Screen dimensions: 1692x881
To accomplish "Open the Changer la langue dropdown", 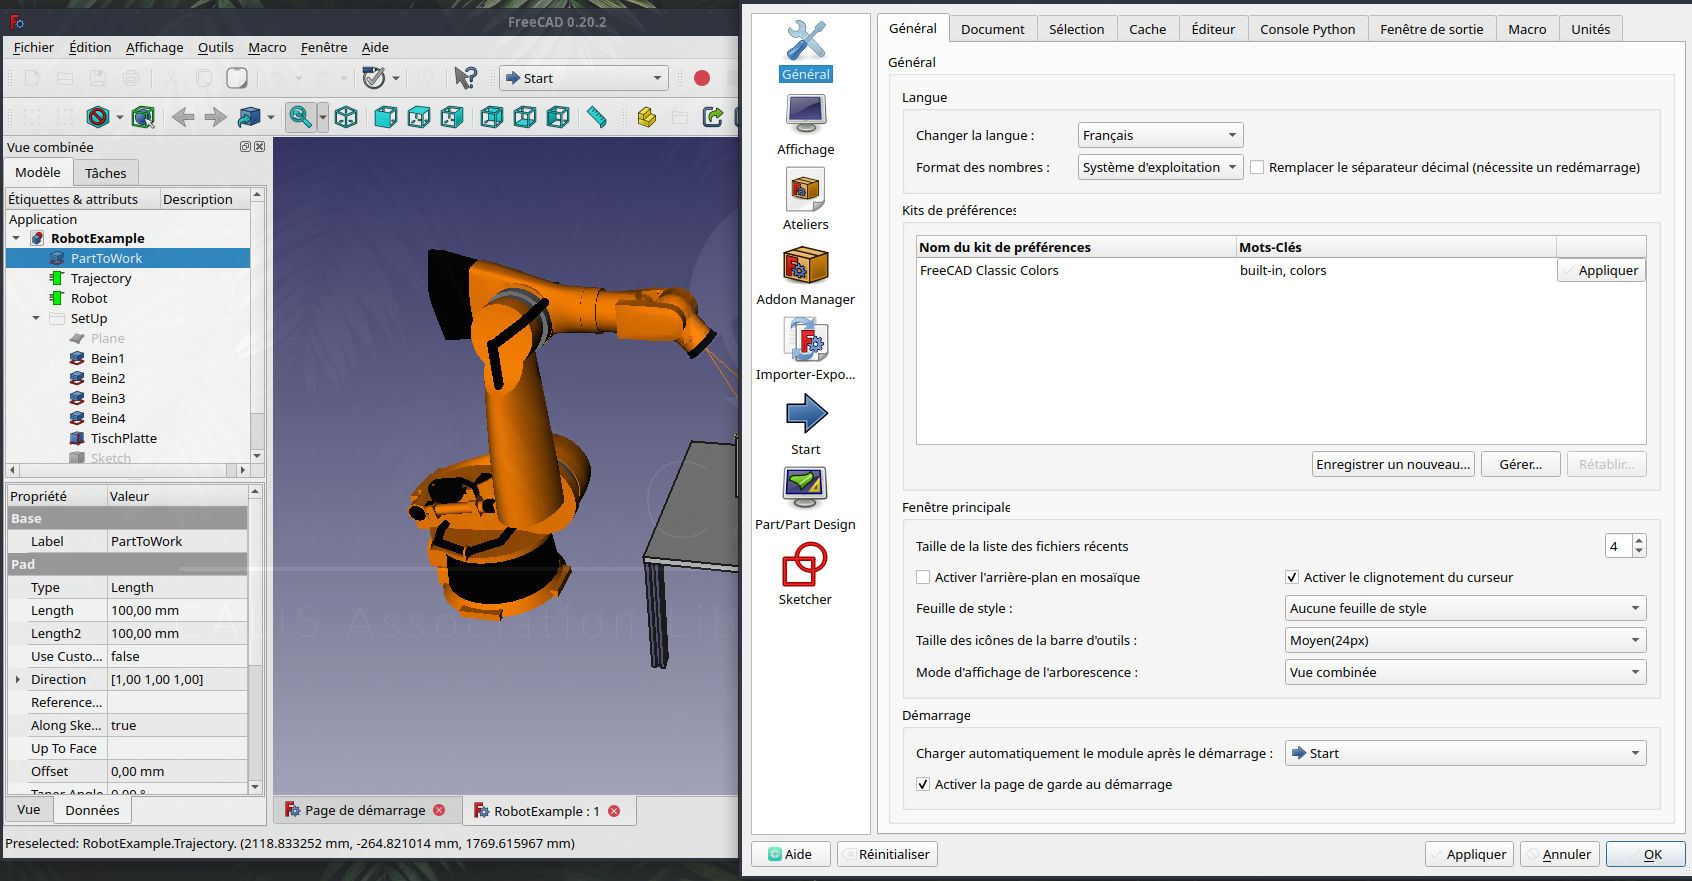I will (x=1160, y=135).
